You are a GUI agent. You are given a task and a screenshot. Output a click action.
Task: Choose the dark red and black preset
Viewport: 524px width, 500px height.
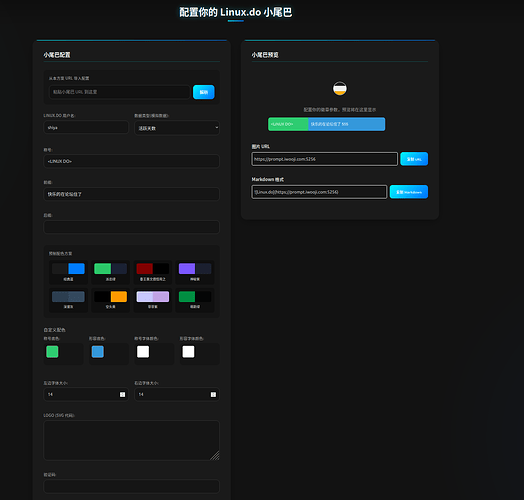tap(153, 272)
